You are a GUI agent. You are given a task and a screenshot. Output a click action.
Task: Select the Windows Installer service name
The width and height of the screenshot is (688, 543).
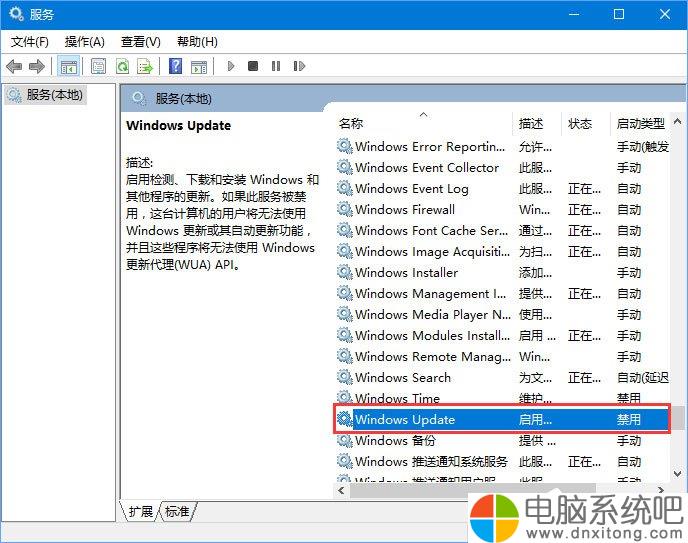coord(406,273)
